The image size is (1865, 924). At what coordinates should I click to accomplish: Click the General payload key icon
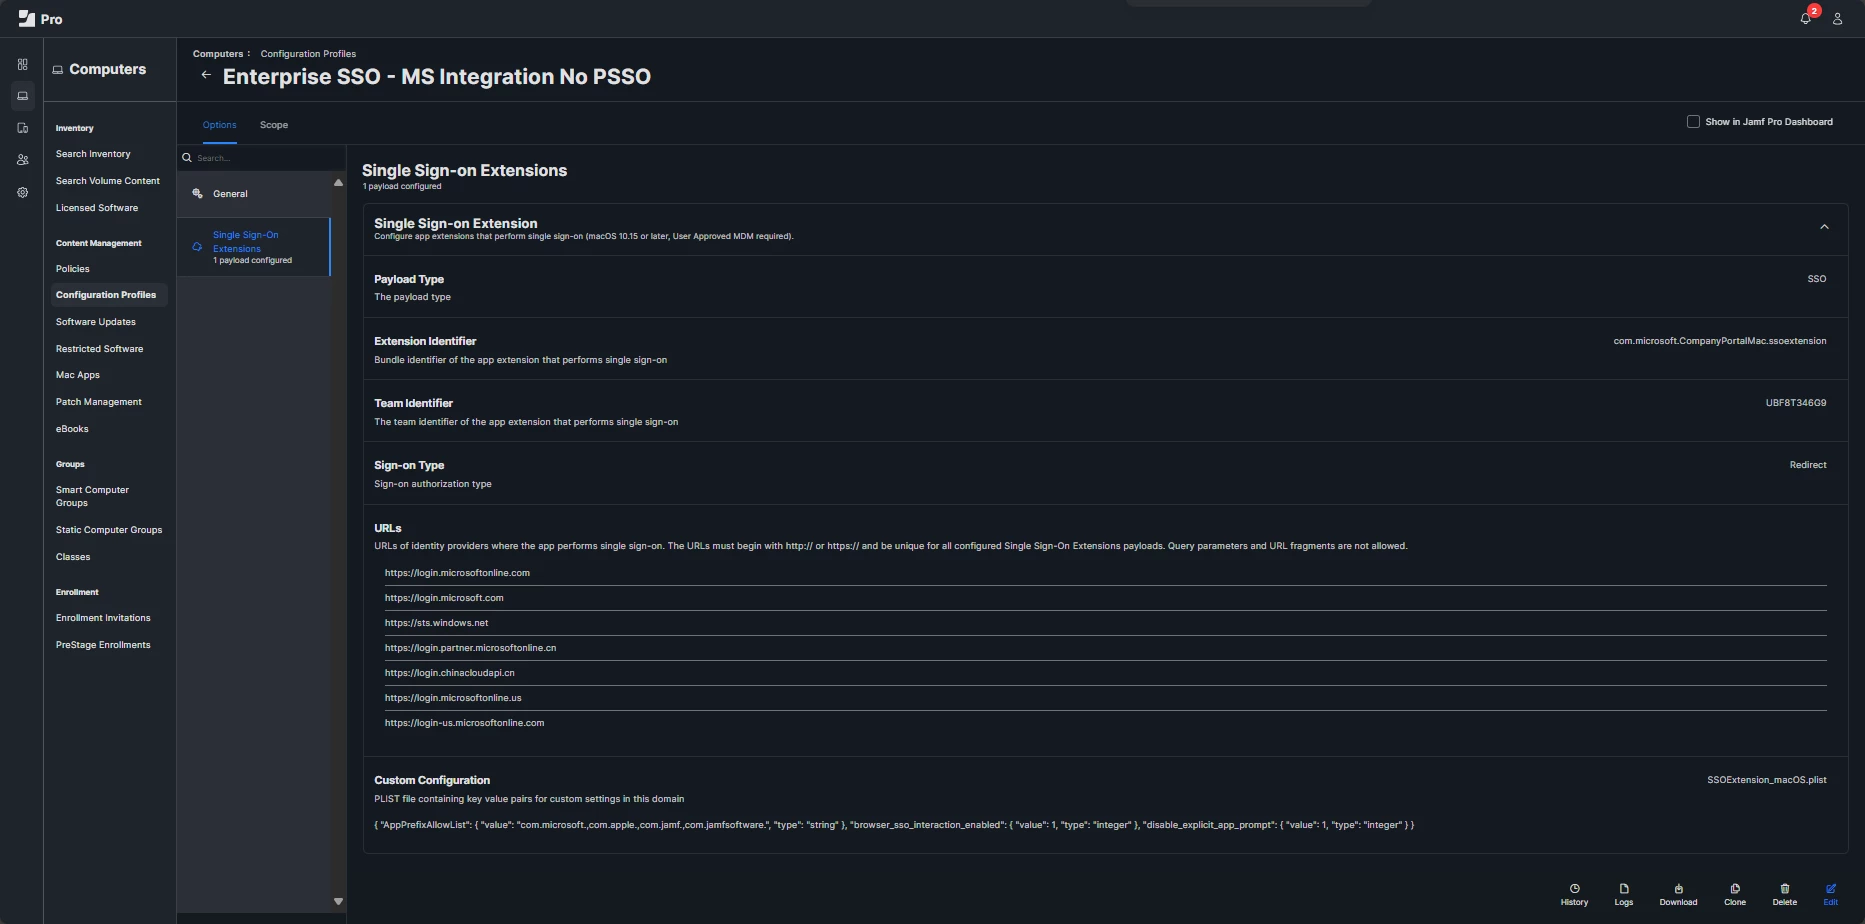point(197,194)
